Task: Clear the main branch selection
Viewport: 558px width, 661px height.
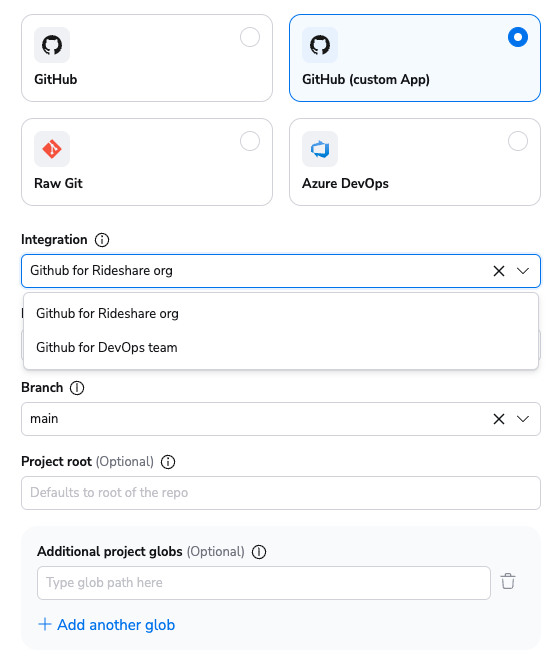Action: (499, 419)
